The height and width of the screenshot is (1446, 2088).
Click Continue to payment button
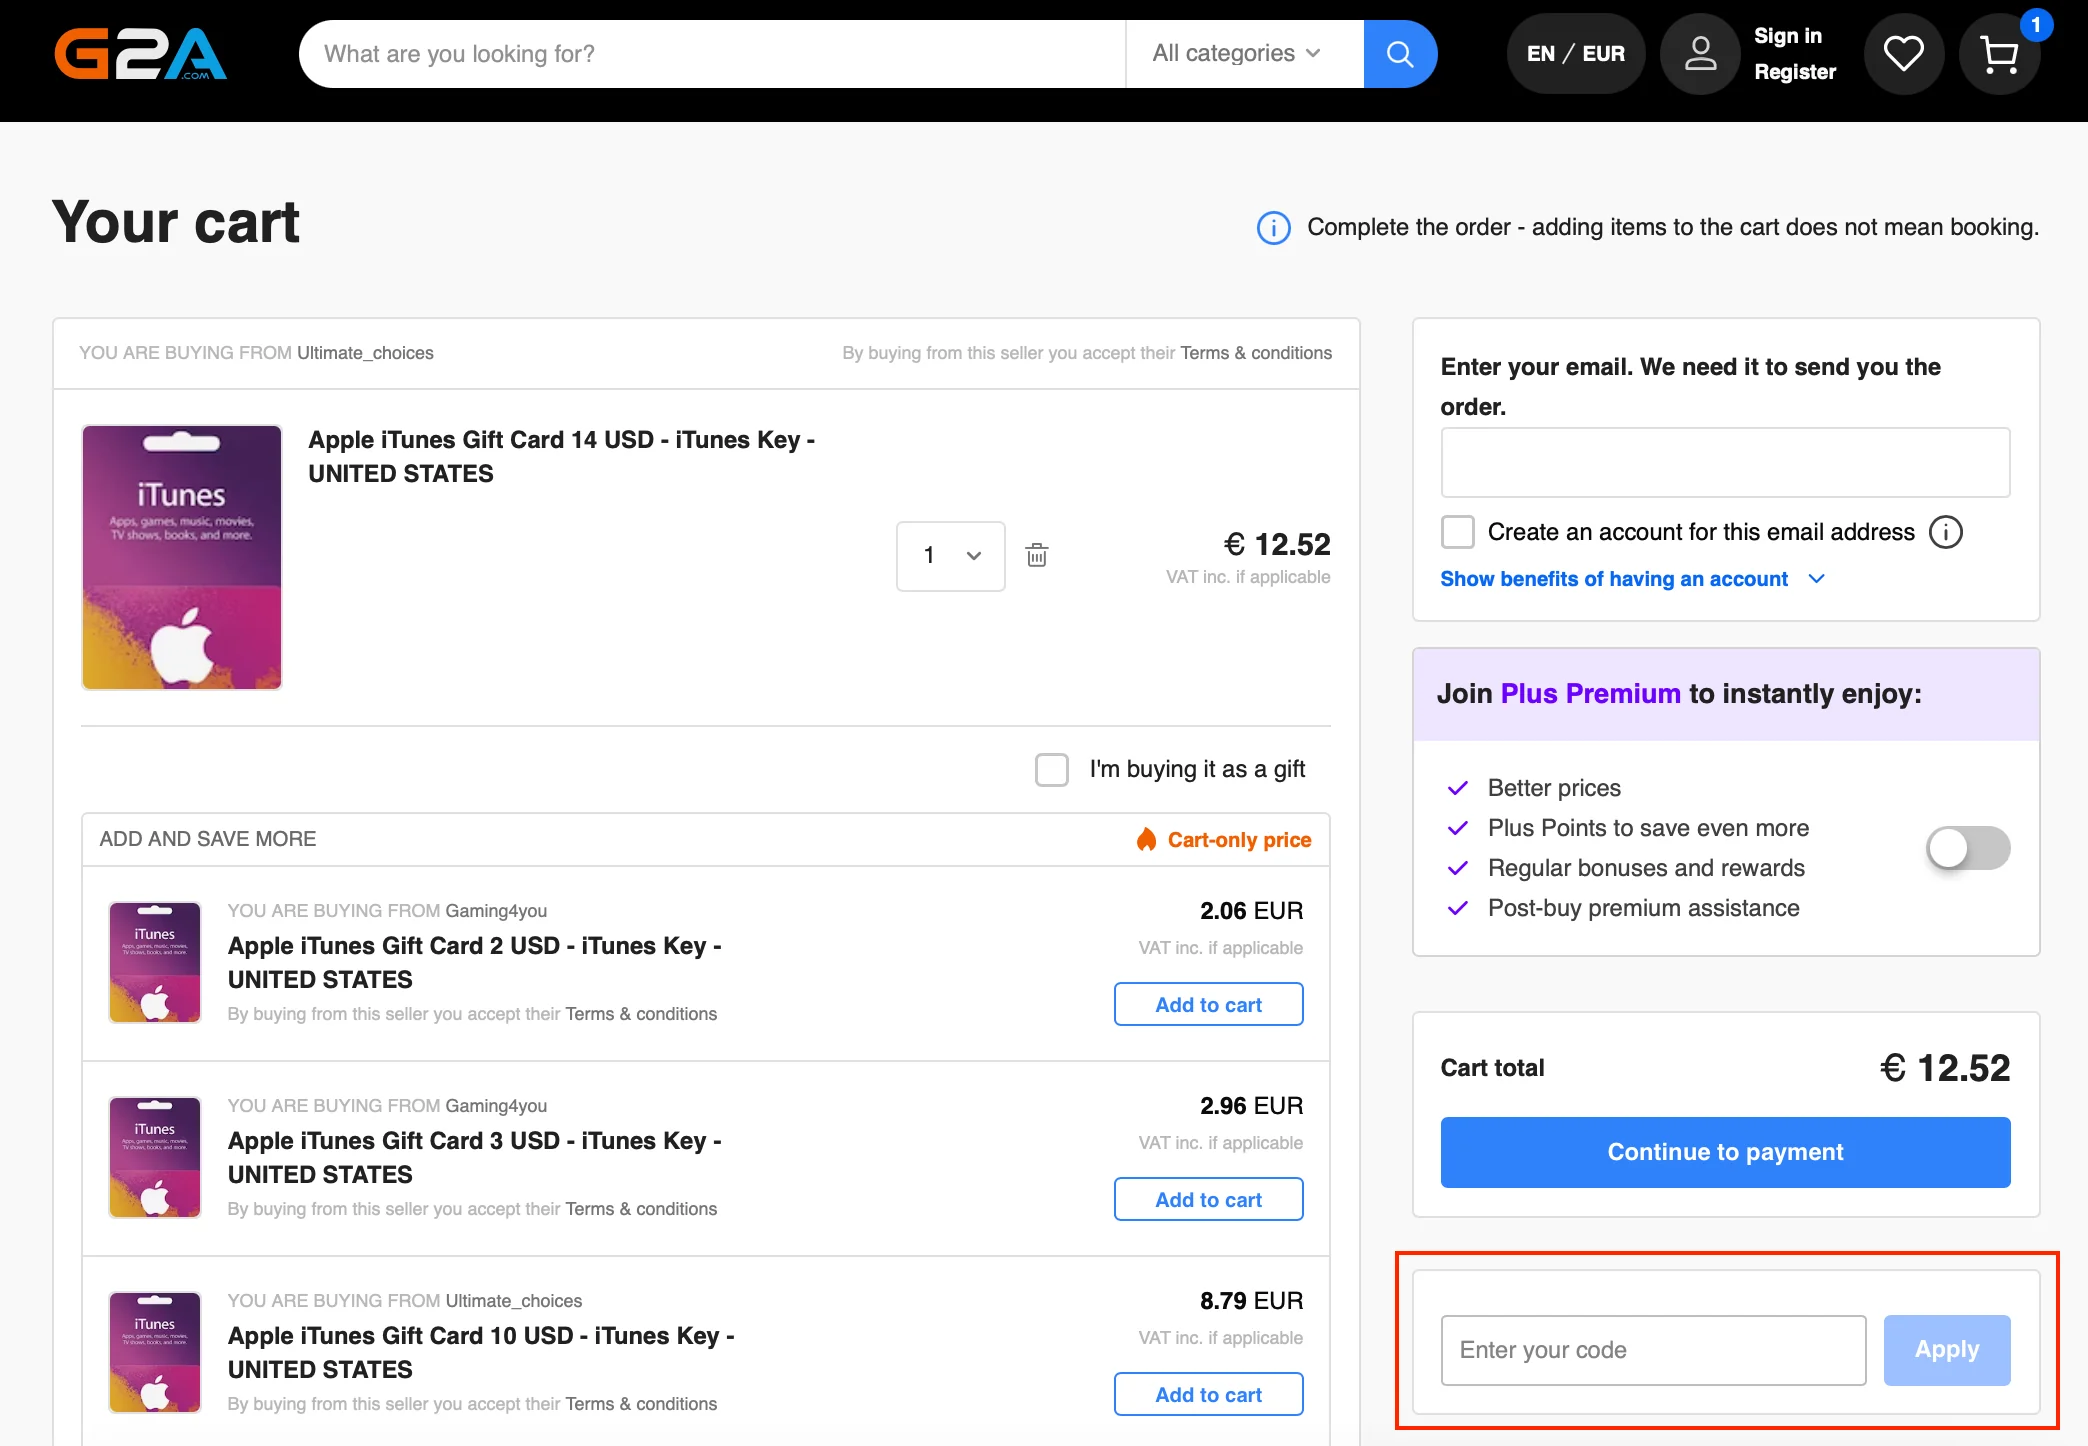pos(1724,1152)
